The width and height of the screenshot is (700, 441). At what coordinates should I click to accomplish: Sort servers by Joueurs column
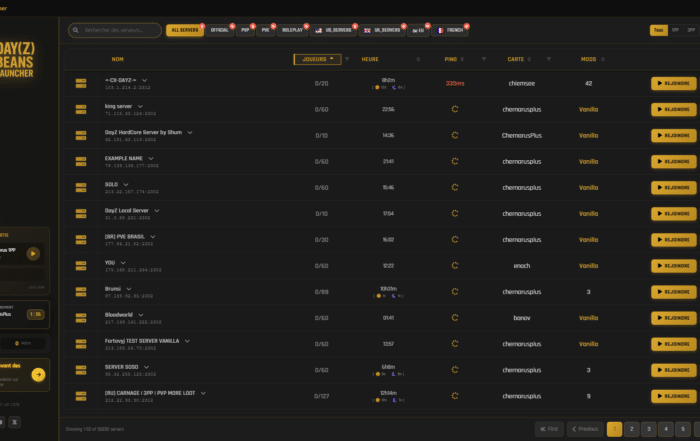click(317, 59)
